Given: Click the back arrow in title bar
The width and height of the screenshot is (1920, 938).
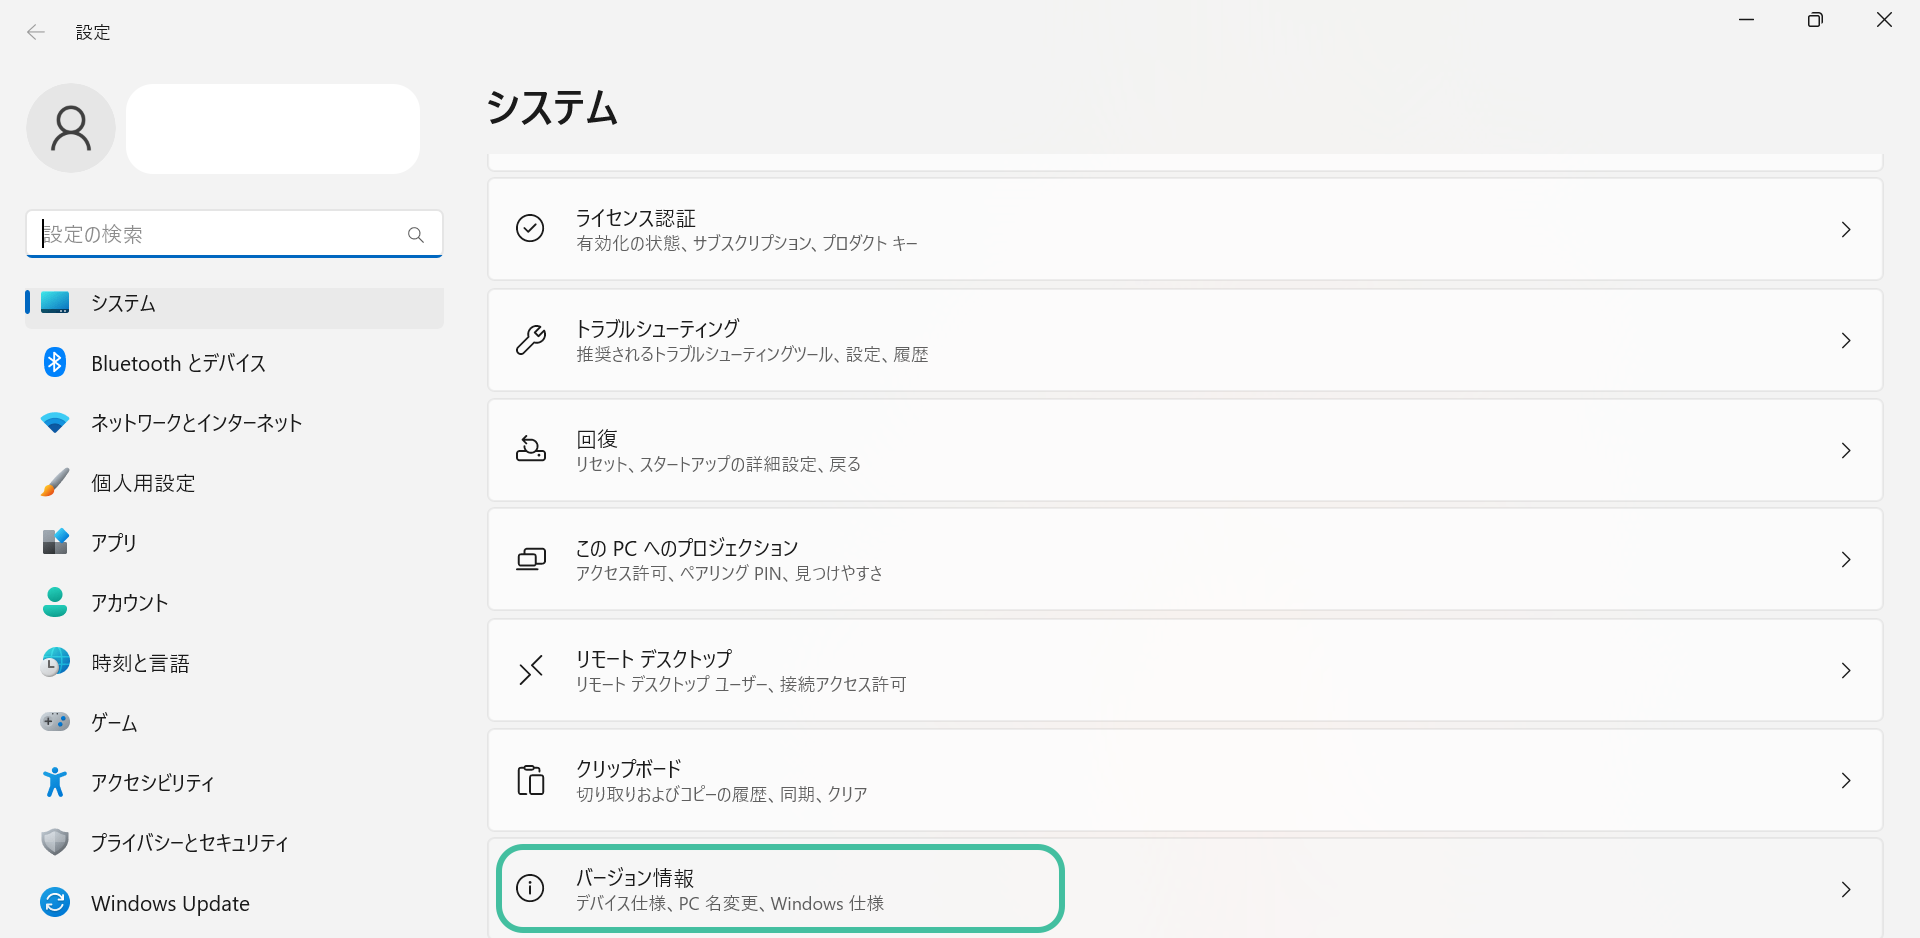Looking at the screenshot, I should tap(36, 32).
